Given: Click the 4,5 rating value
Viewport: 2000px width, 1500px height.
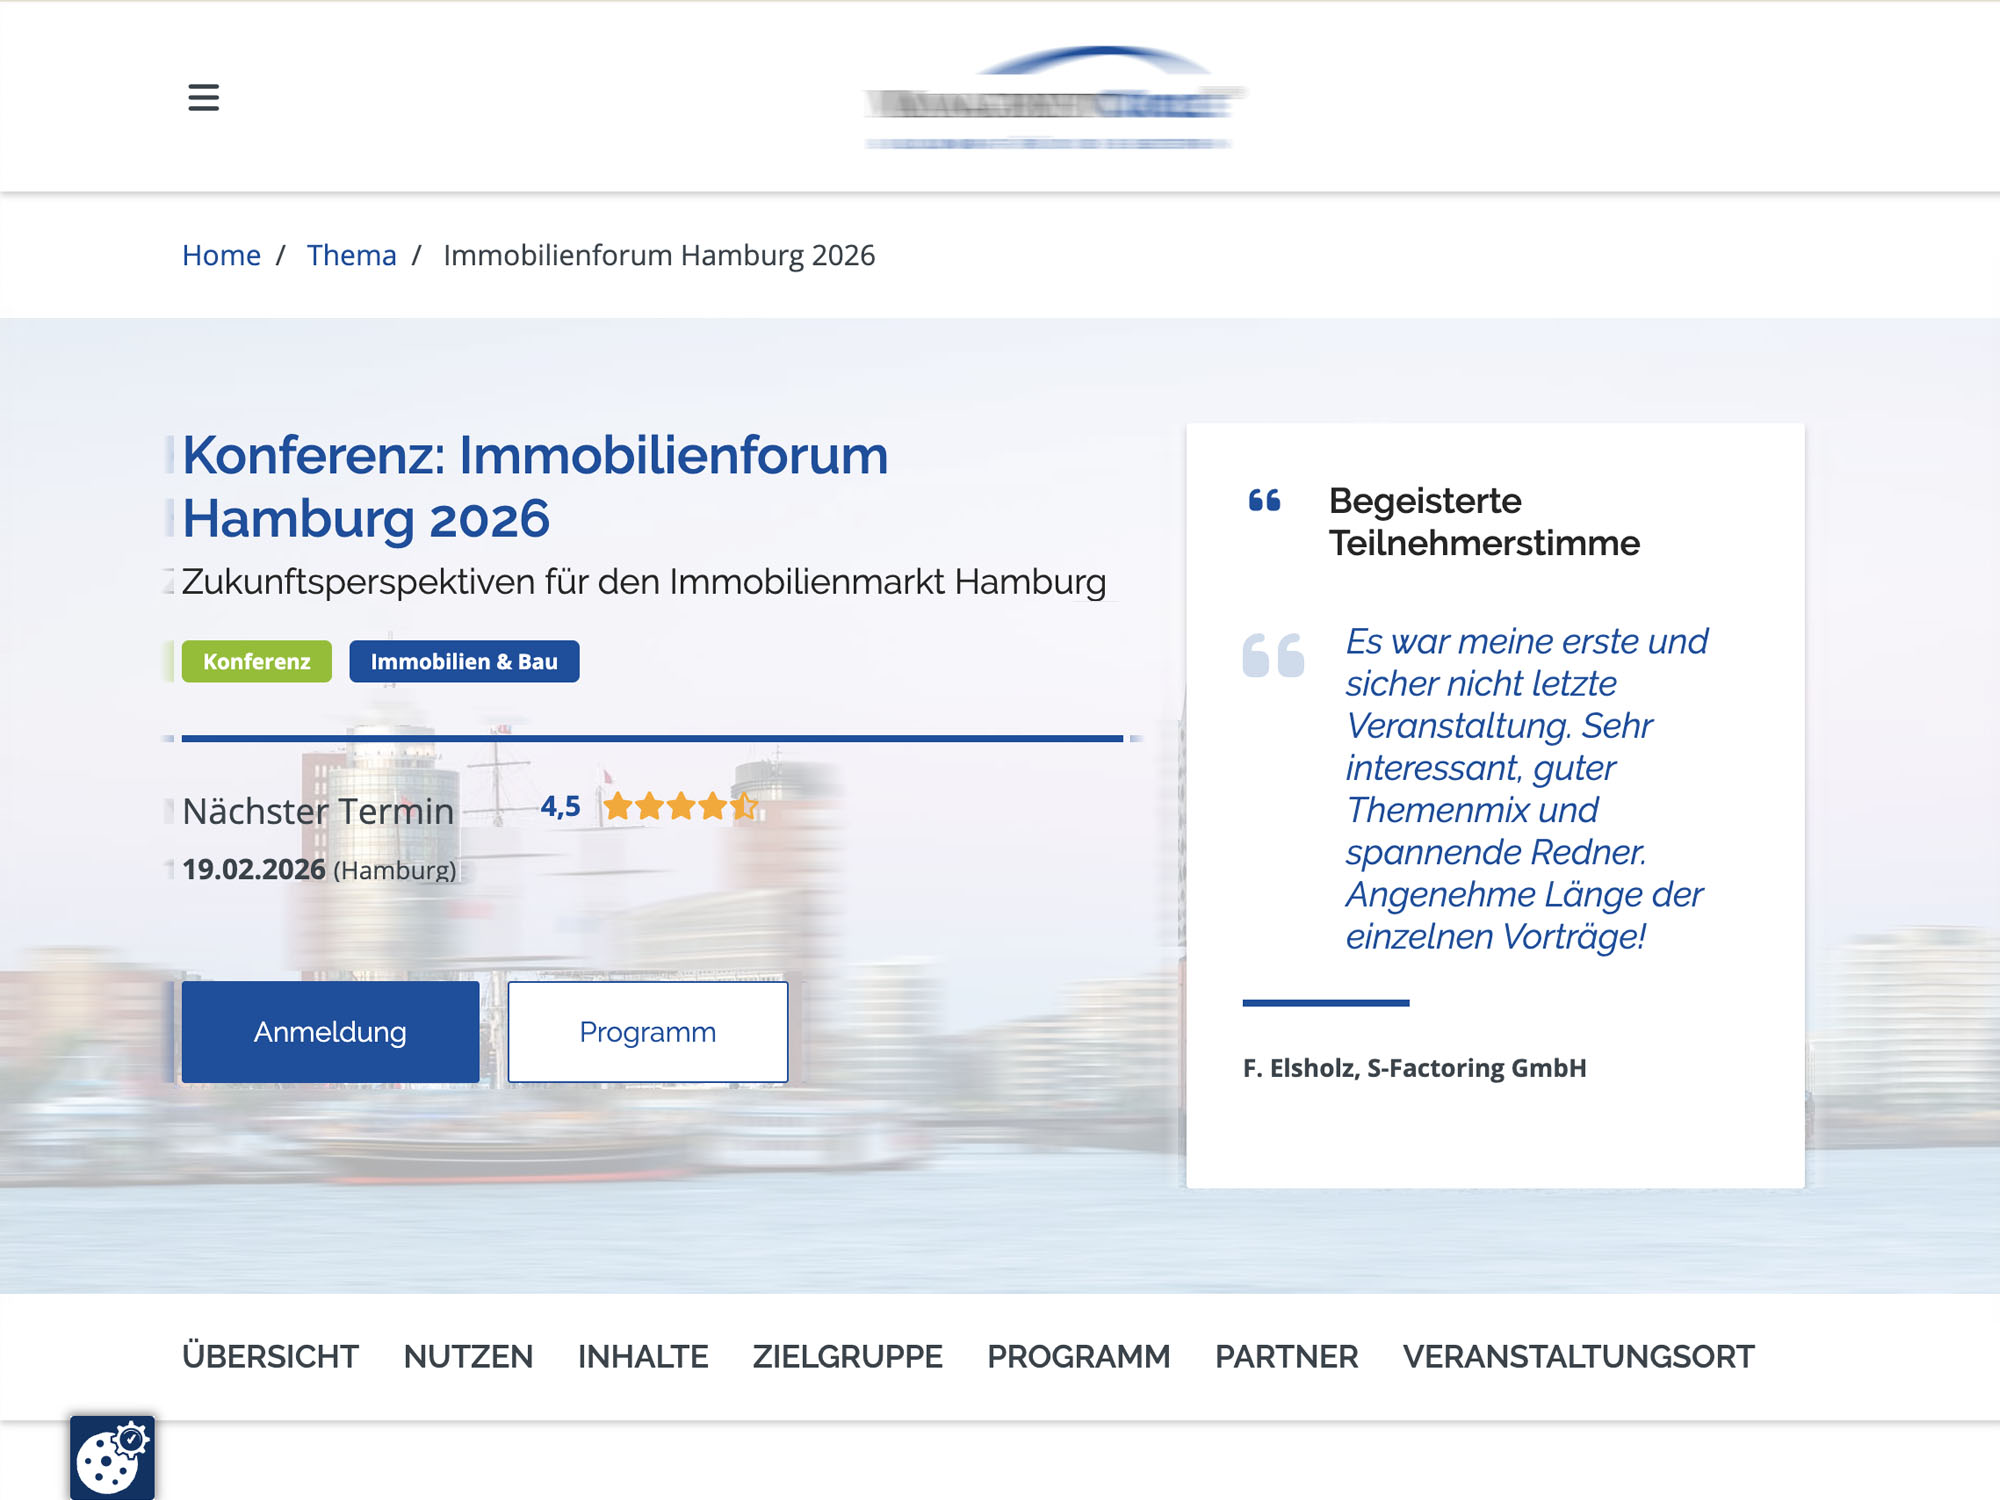Looking at the screenshot, I should coord(560,806).
